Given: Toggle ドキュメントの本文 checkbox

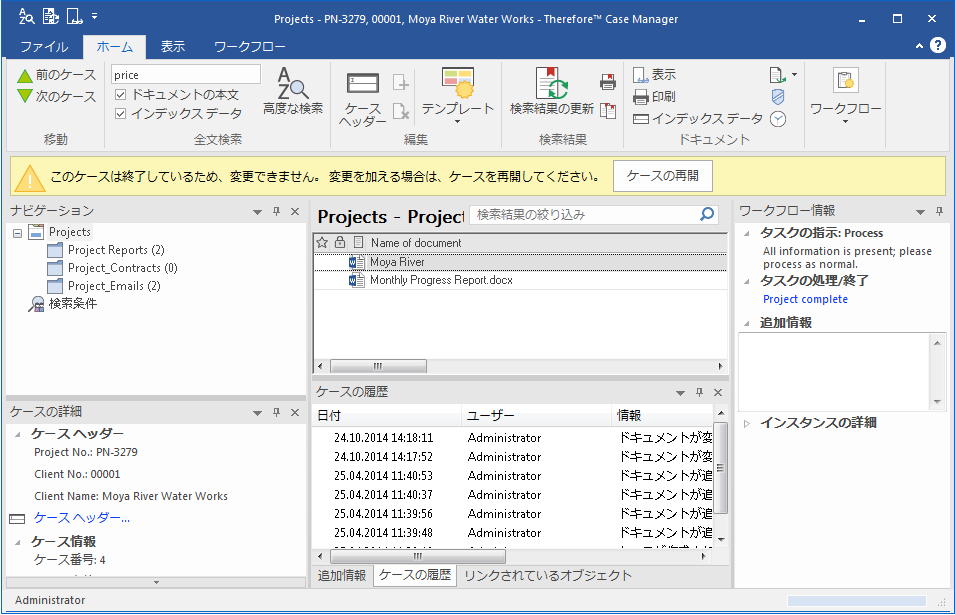Looking at the screenshot, I should click(x=121, y=94).
